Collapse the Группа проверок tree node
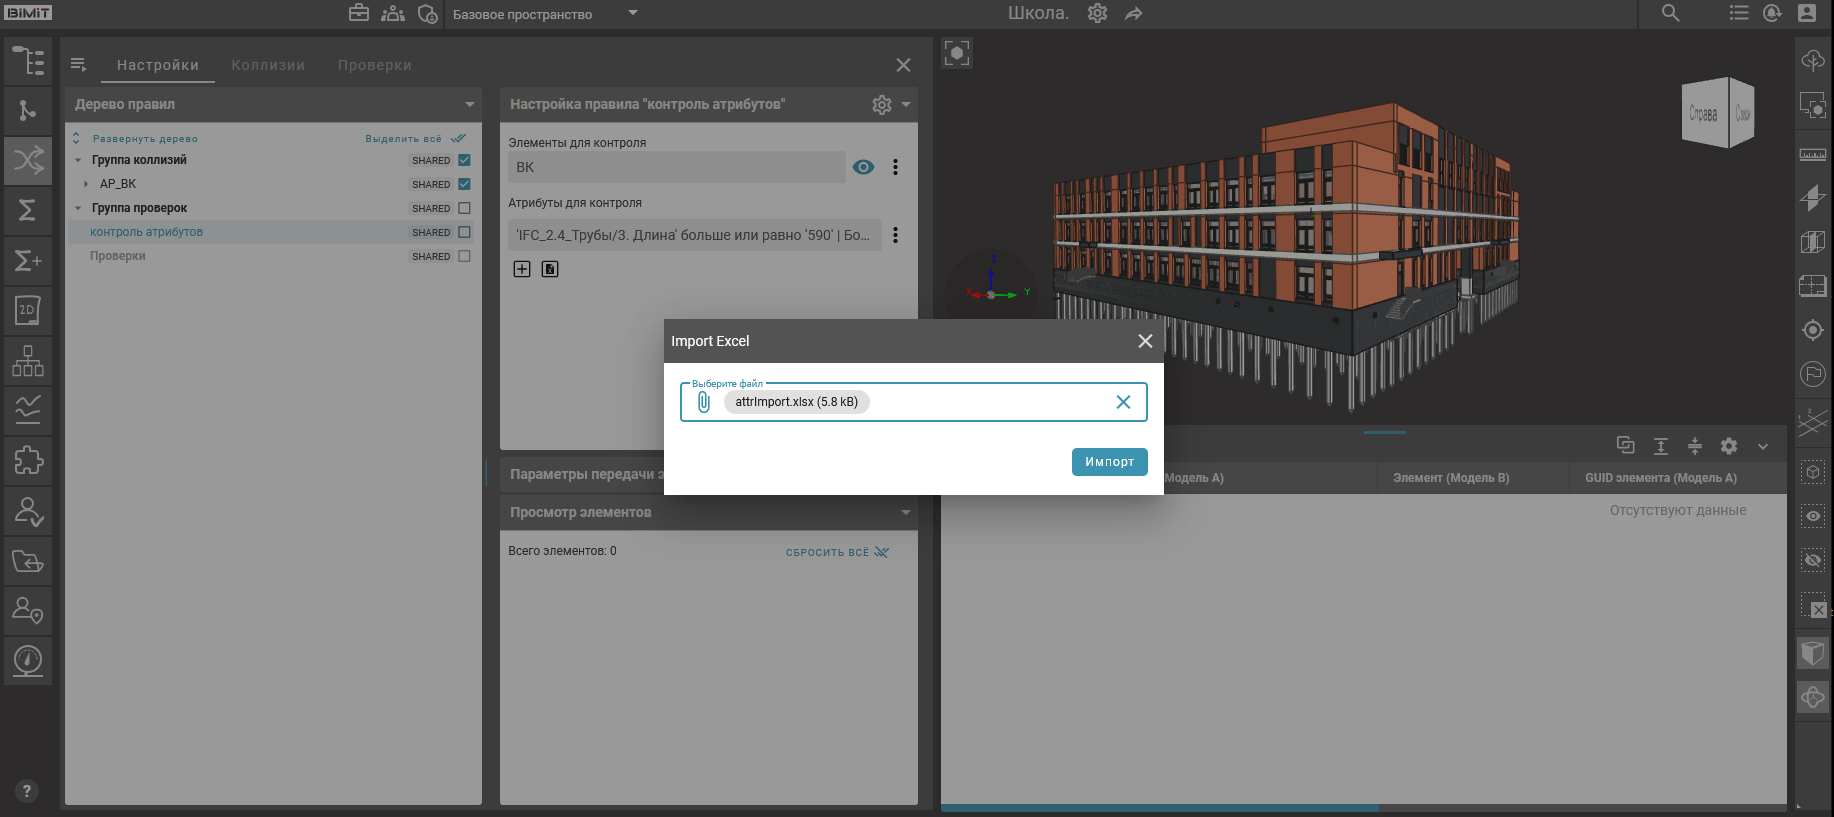1834x817 pixels. (x=78, y=208)
